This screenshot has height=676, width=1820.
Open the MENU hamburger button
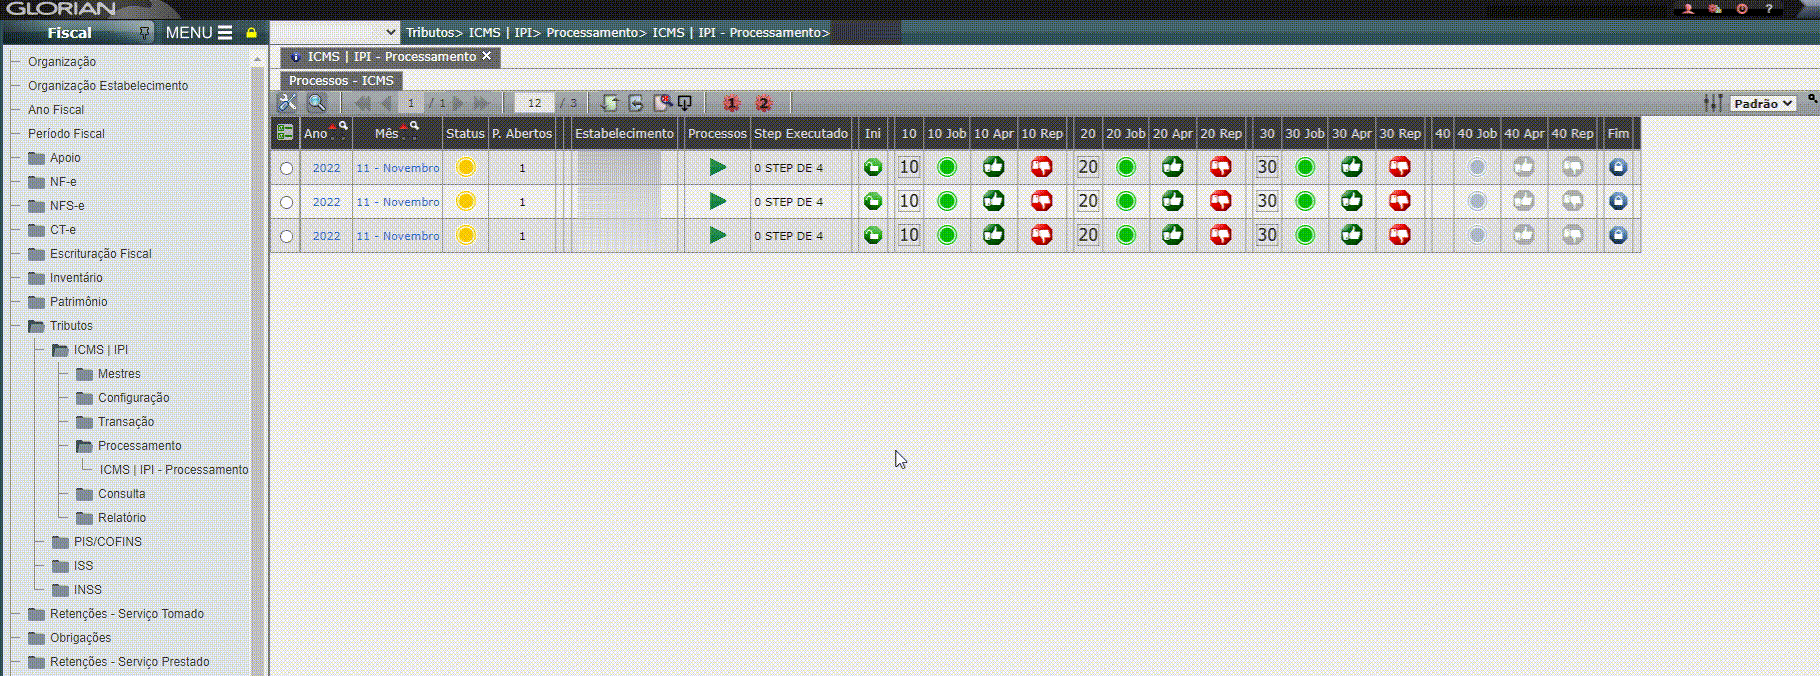(x=198, y=33)
